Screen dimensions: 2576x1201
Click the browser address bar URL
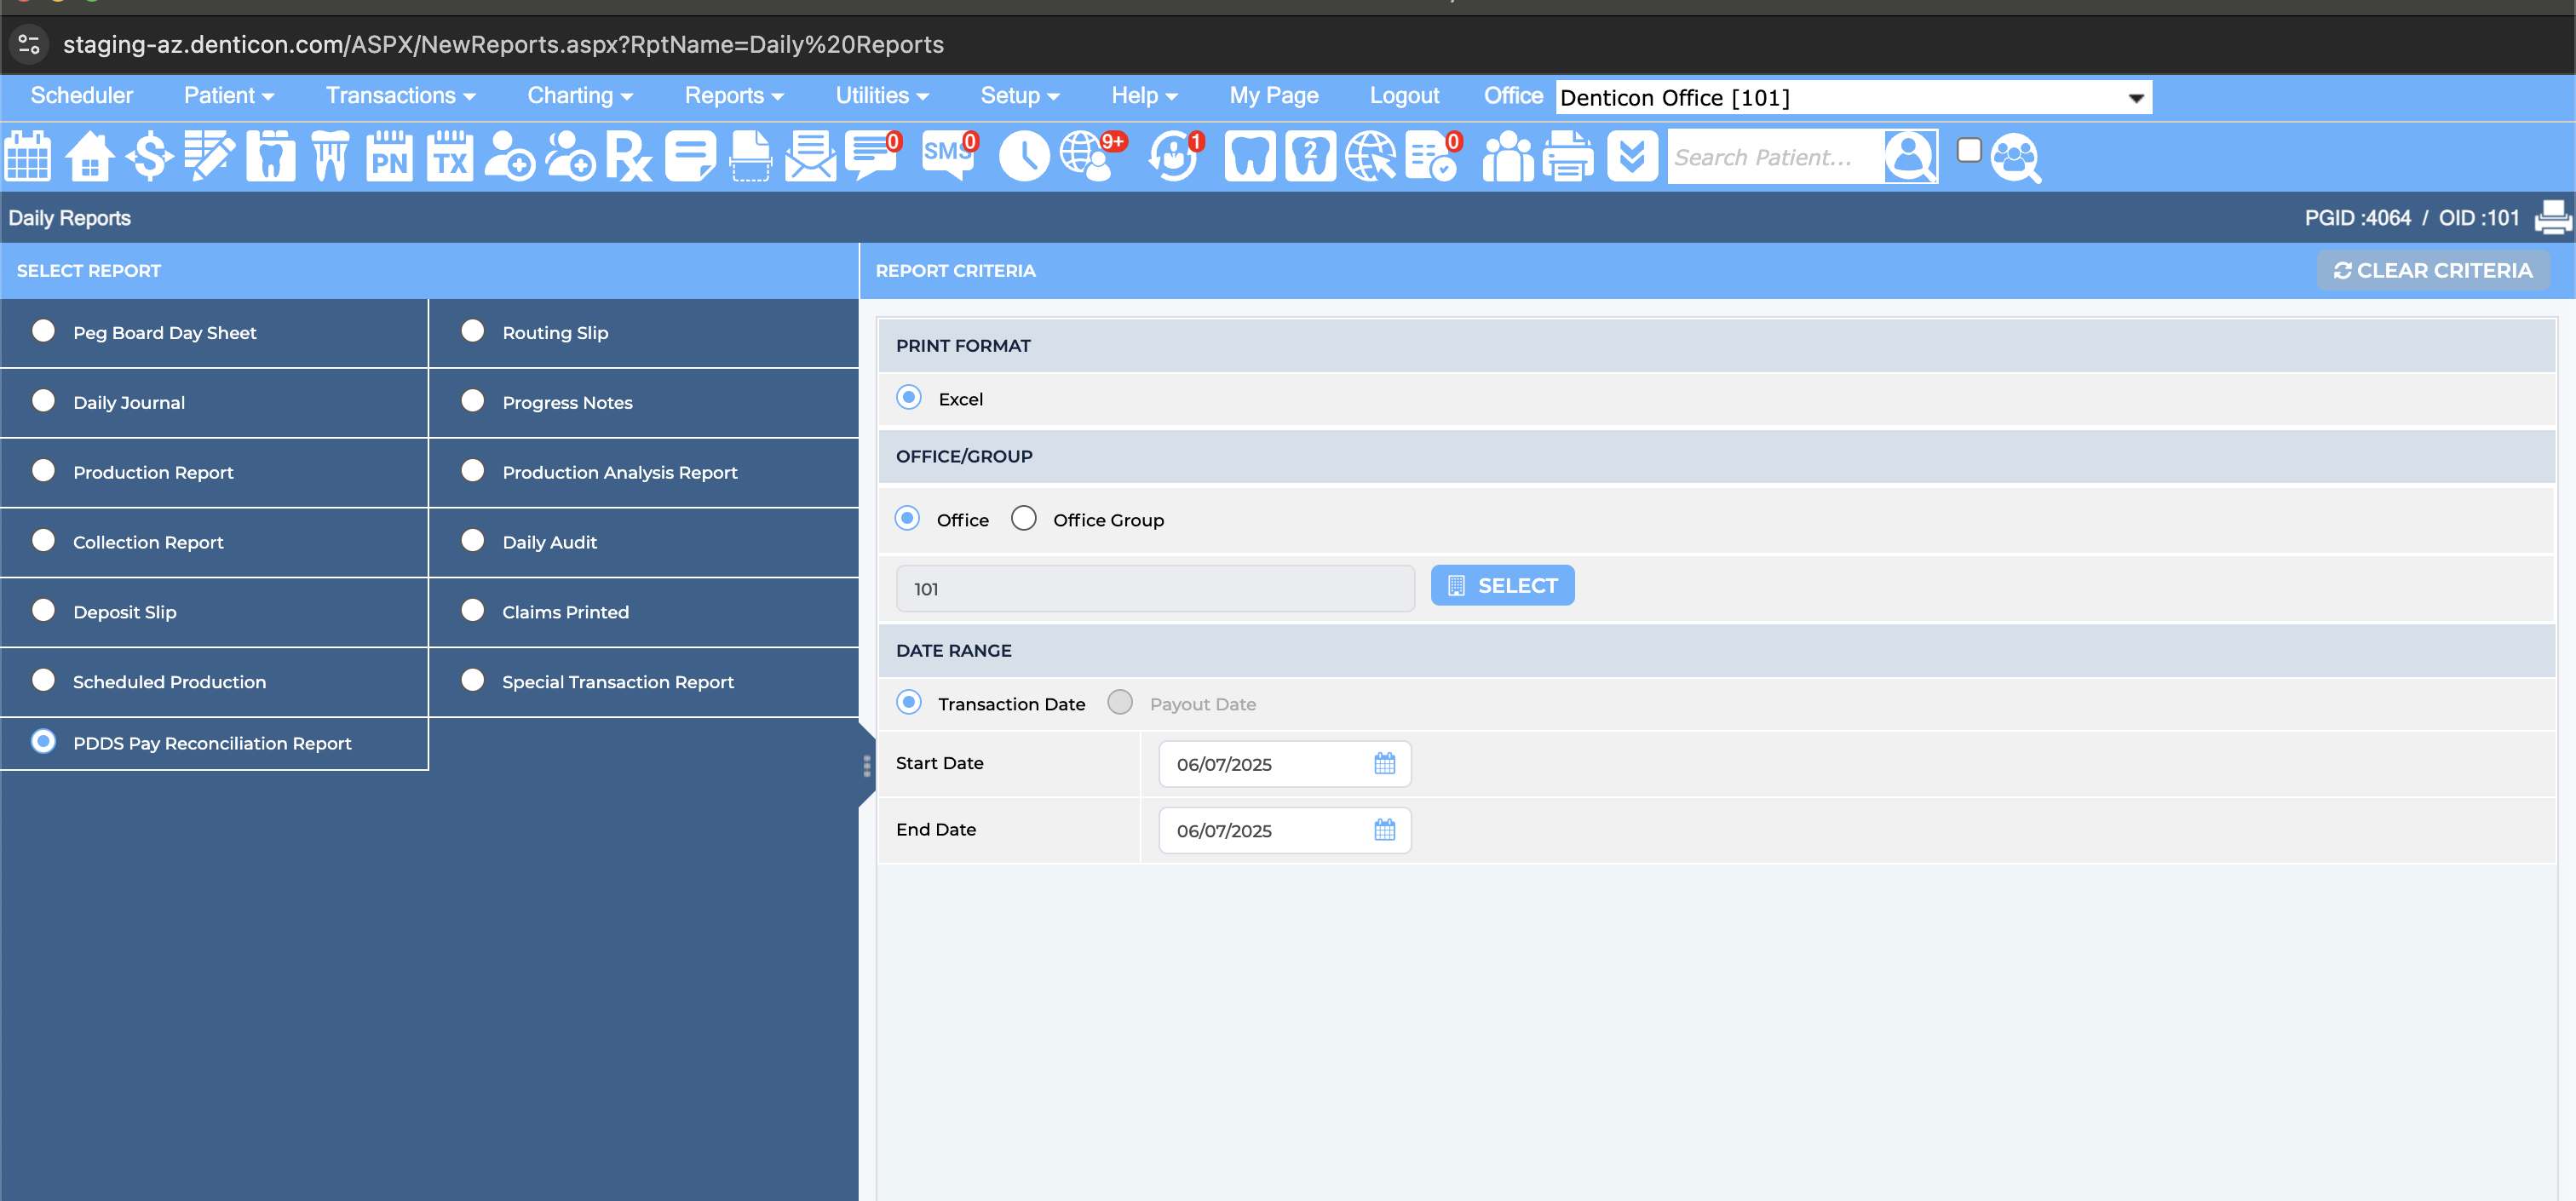click(503, 44)
